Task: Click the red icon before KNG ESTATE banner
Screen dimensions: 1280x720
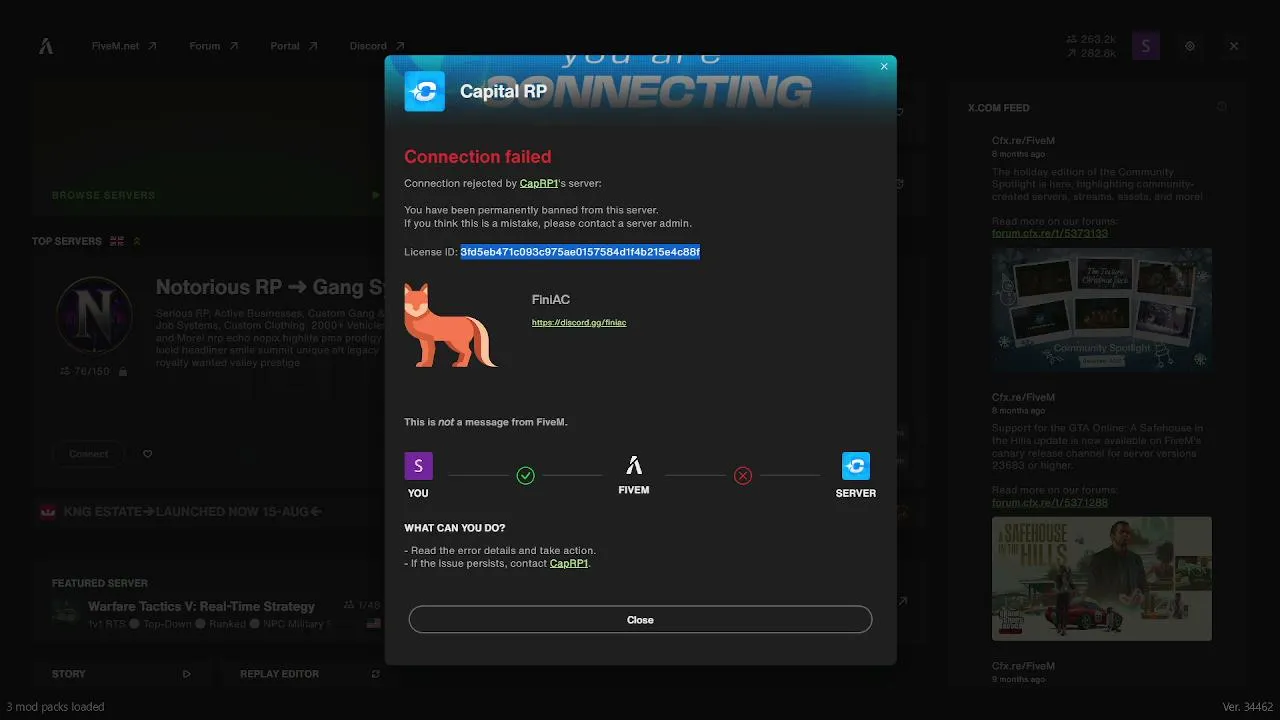Action: point(47,512)
